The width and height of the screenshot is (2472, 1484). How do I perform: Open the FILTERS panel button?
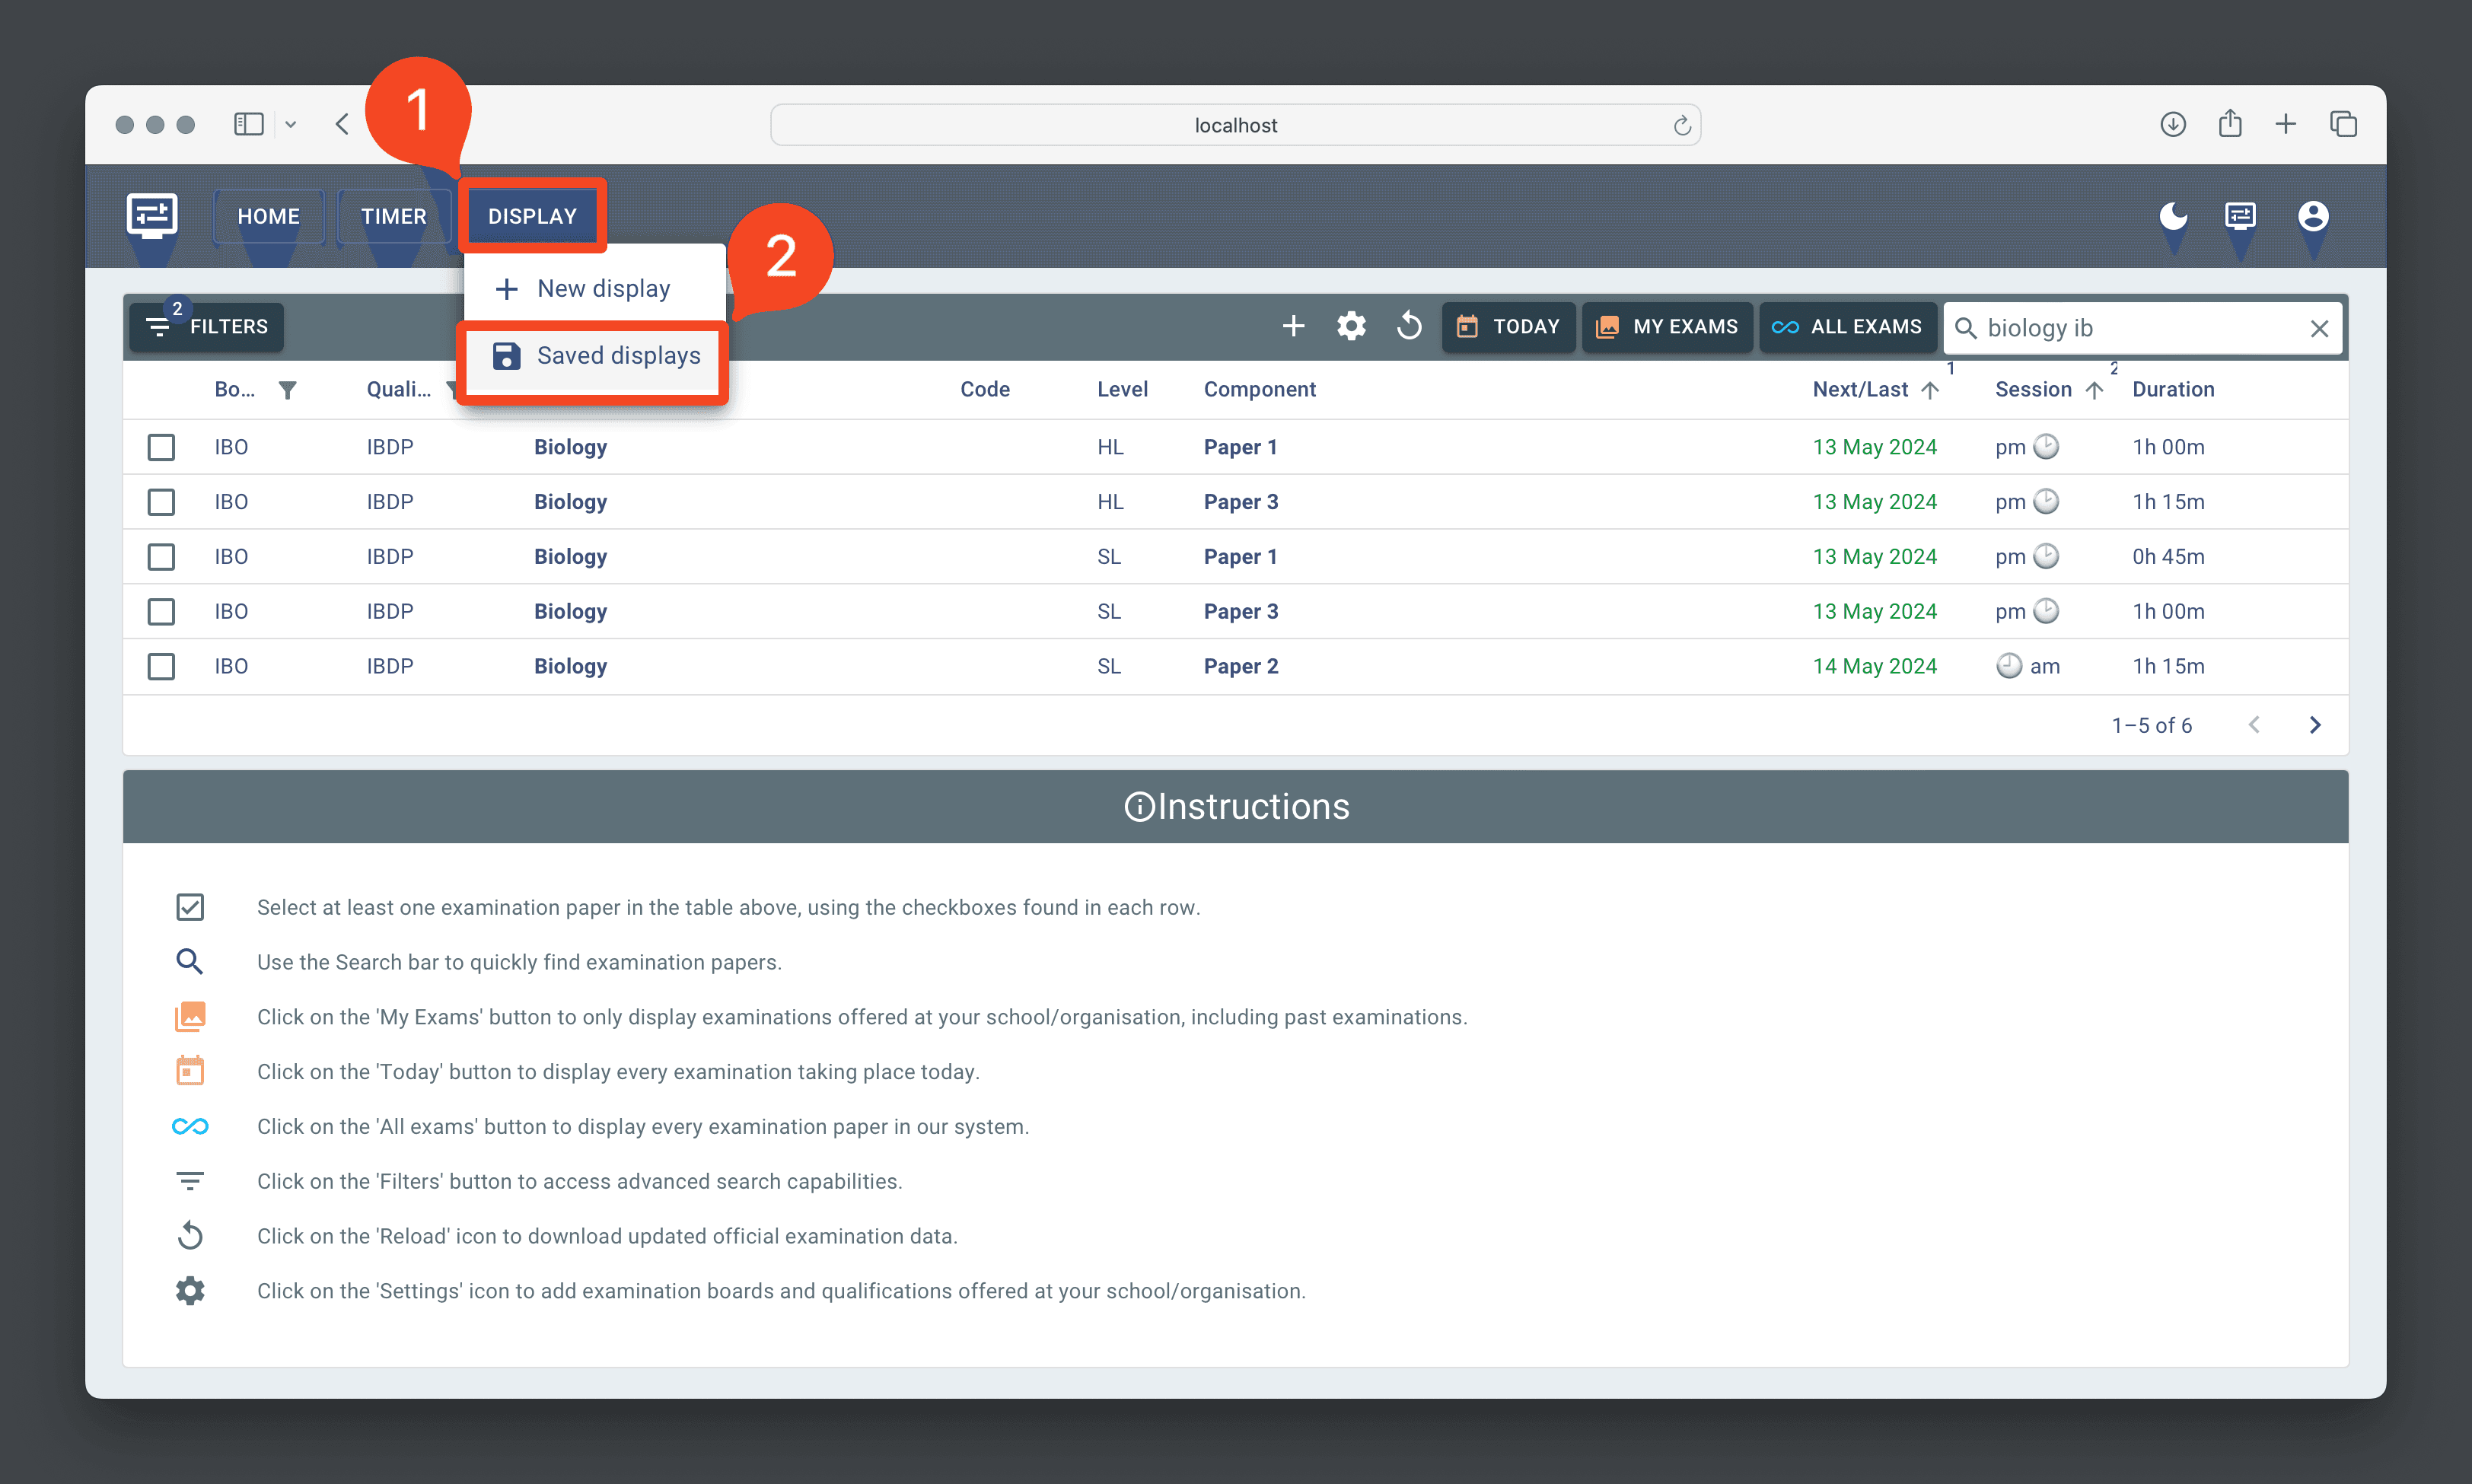point(207,327)
